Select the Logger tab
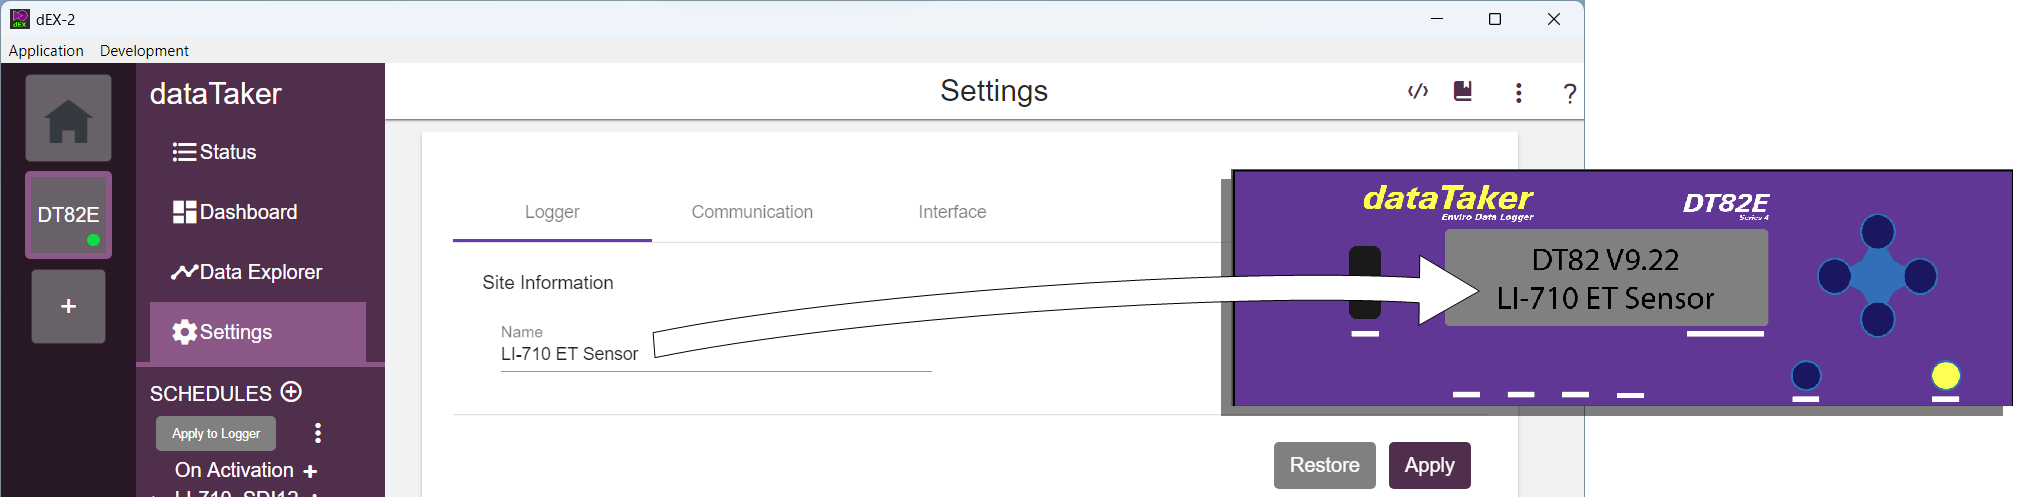Screen dimensions: 2023x497 (x=552, y=212)
